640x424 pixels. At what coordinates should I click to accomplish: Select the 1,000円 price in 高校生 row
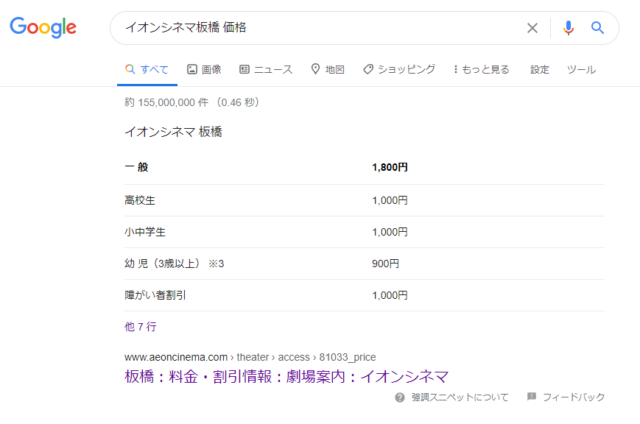click(390, 200)
